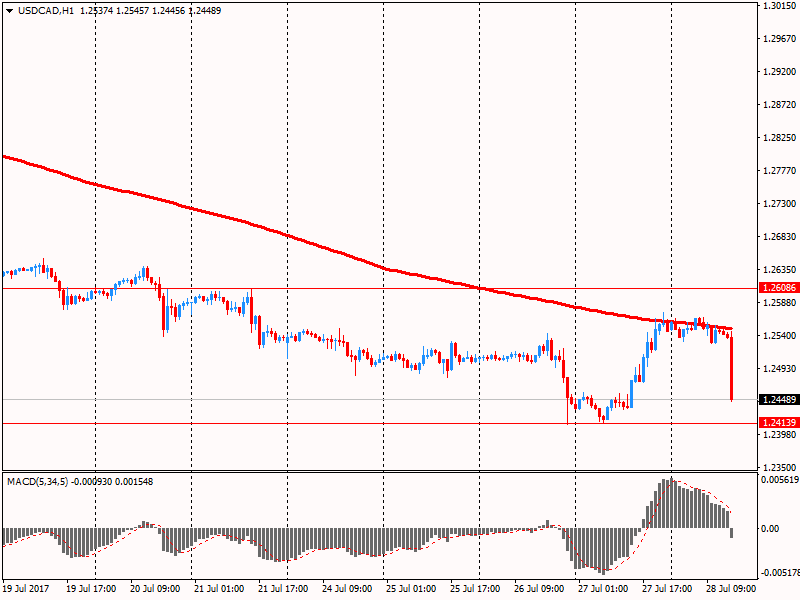Click the 27 Jul 17:00 time label
Viewport: 800px width, 600px height.
click(x=667, y=588)
